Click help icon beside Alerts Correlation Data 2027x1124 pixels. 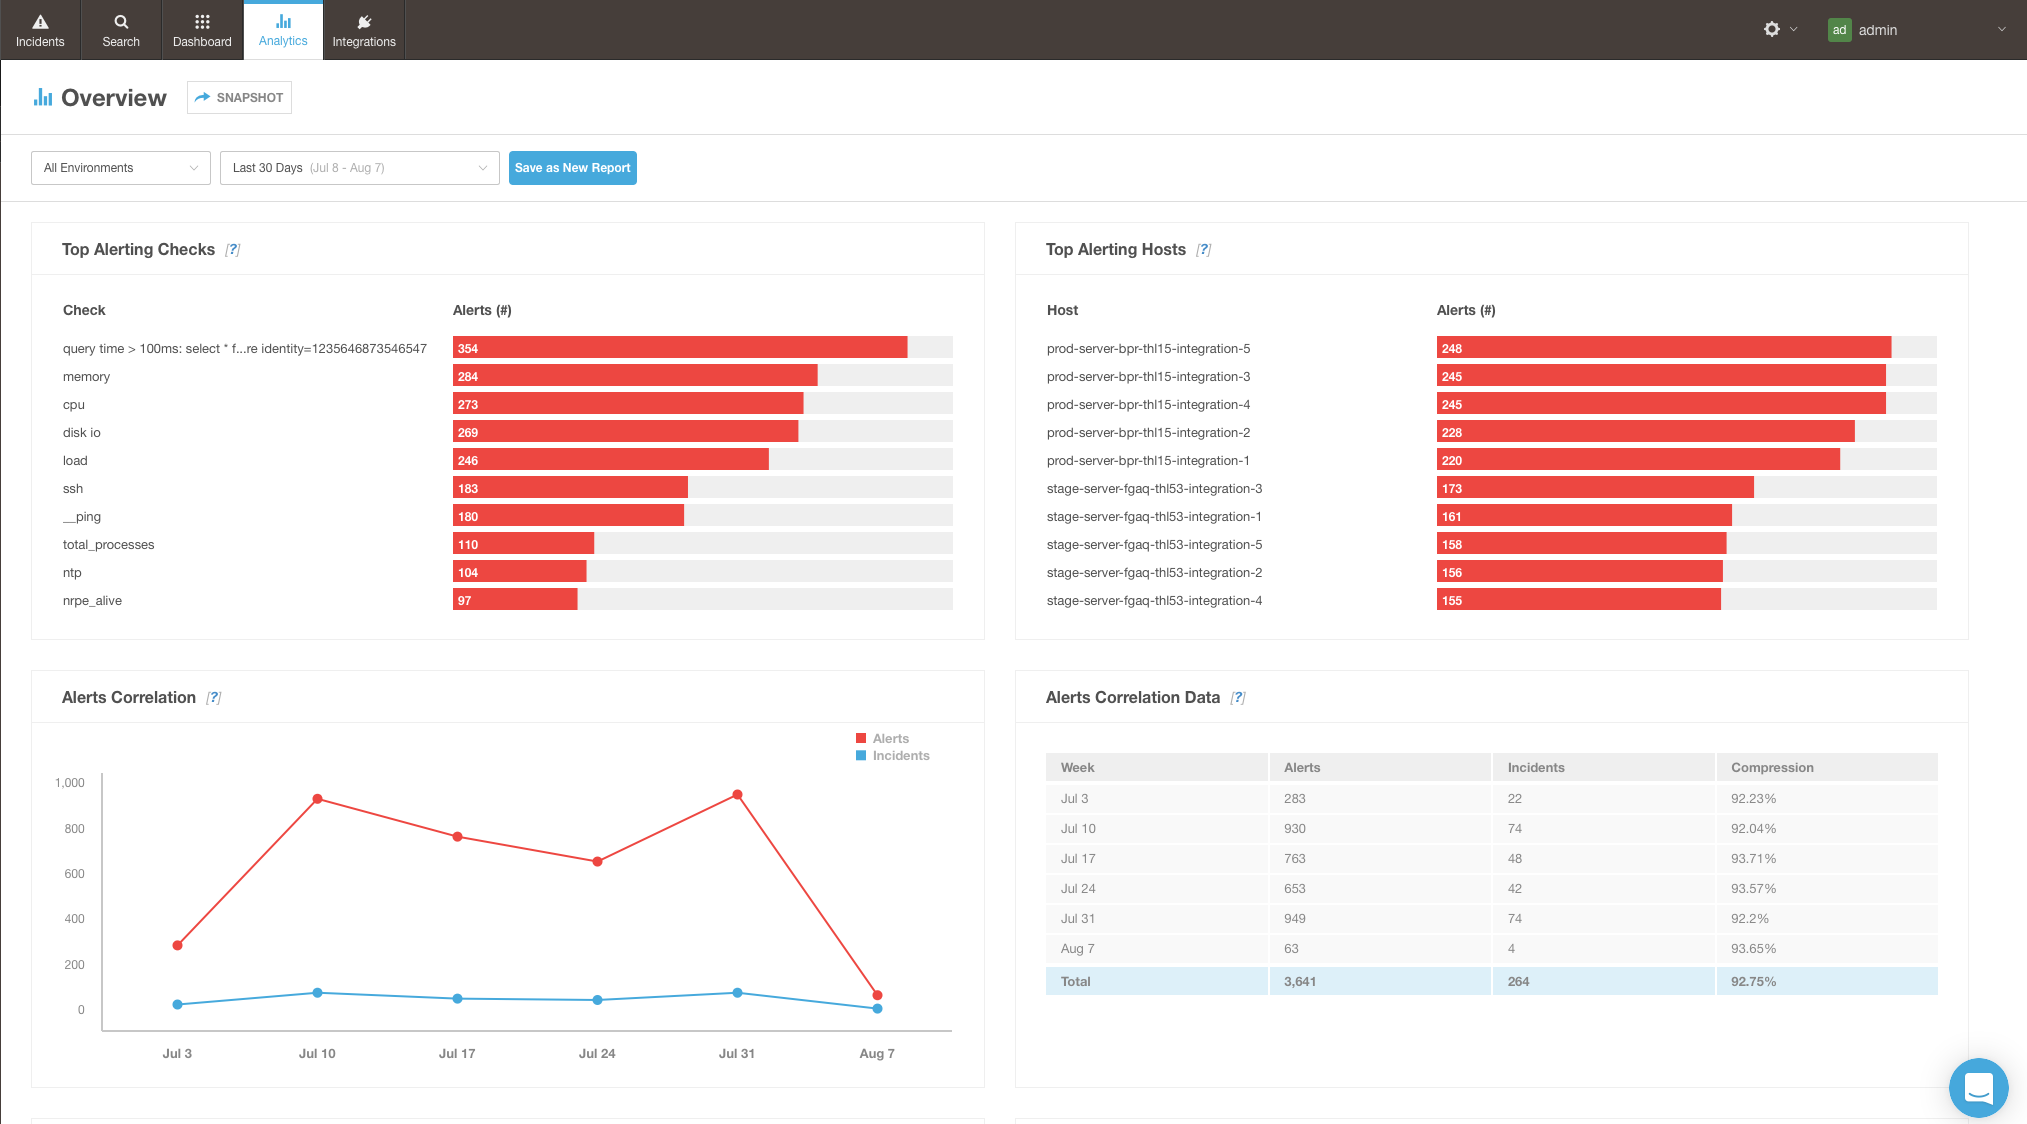click(1238, 698)
